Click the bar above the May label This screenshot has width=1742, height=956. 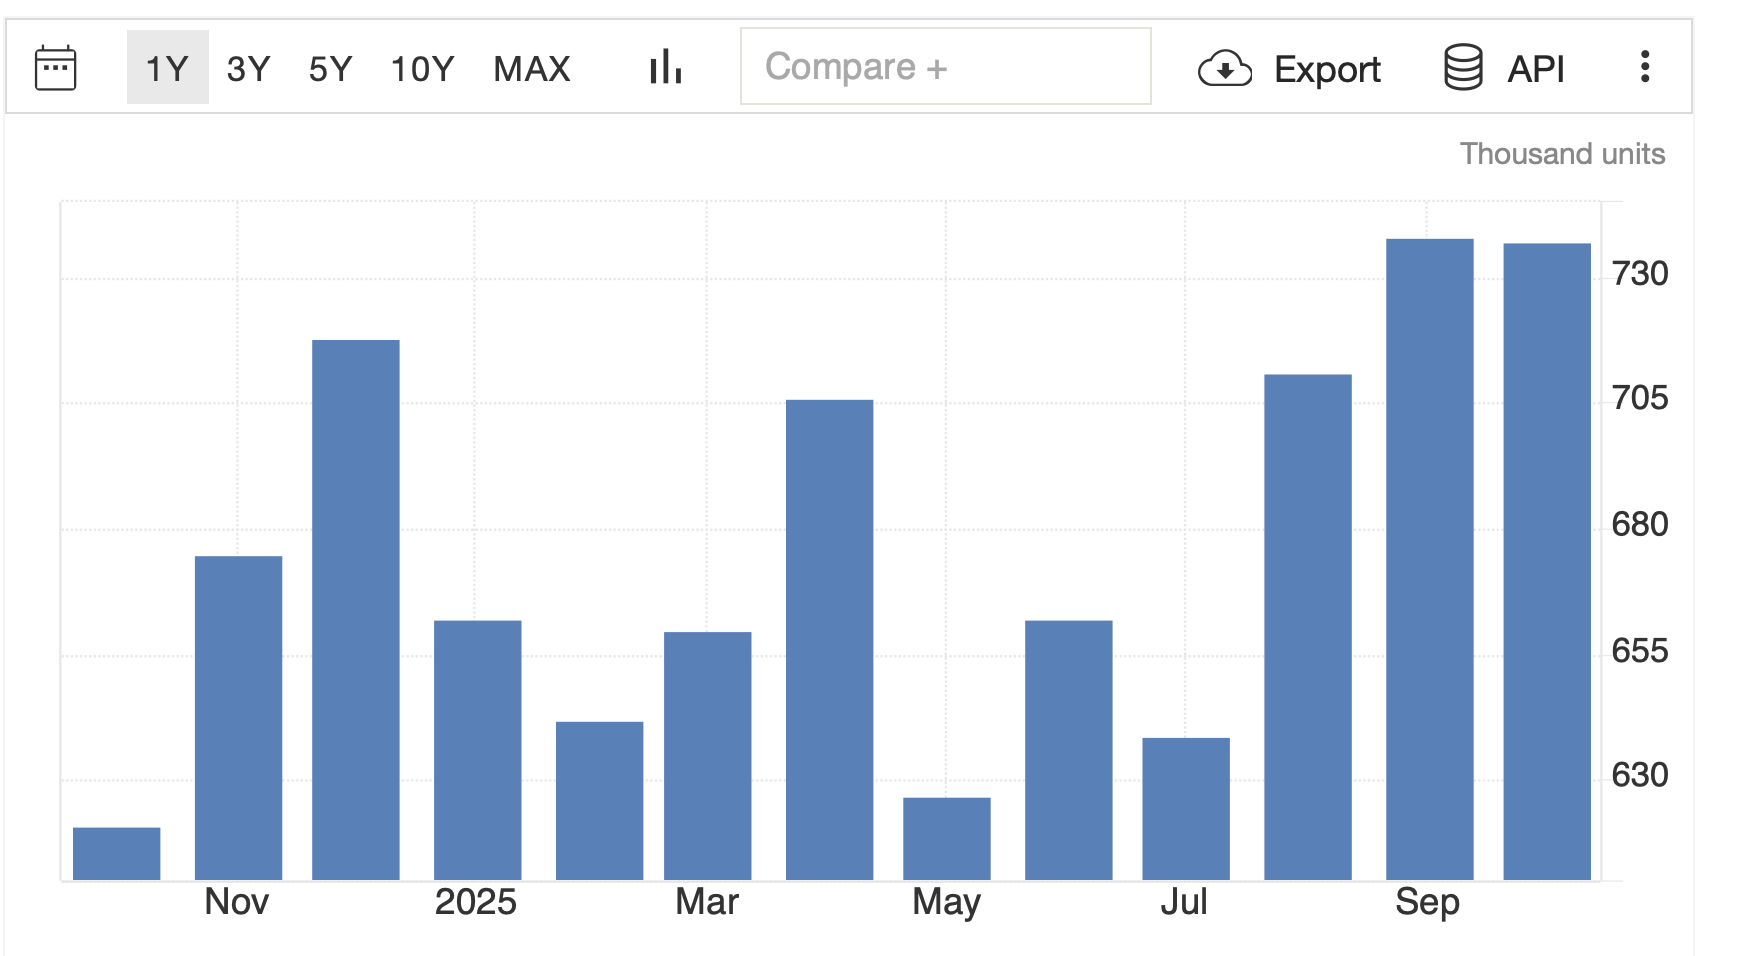[947, 839]
